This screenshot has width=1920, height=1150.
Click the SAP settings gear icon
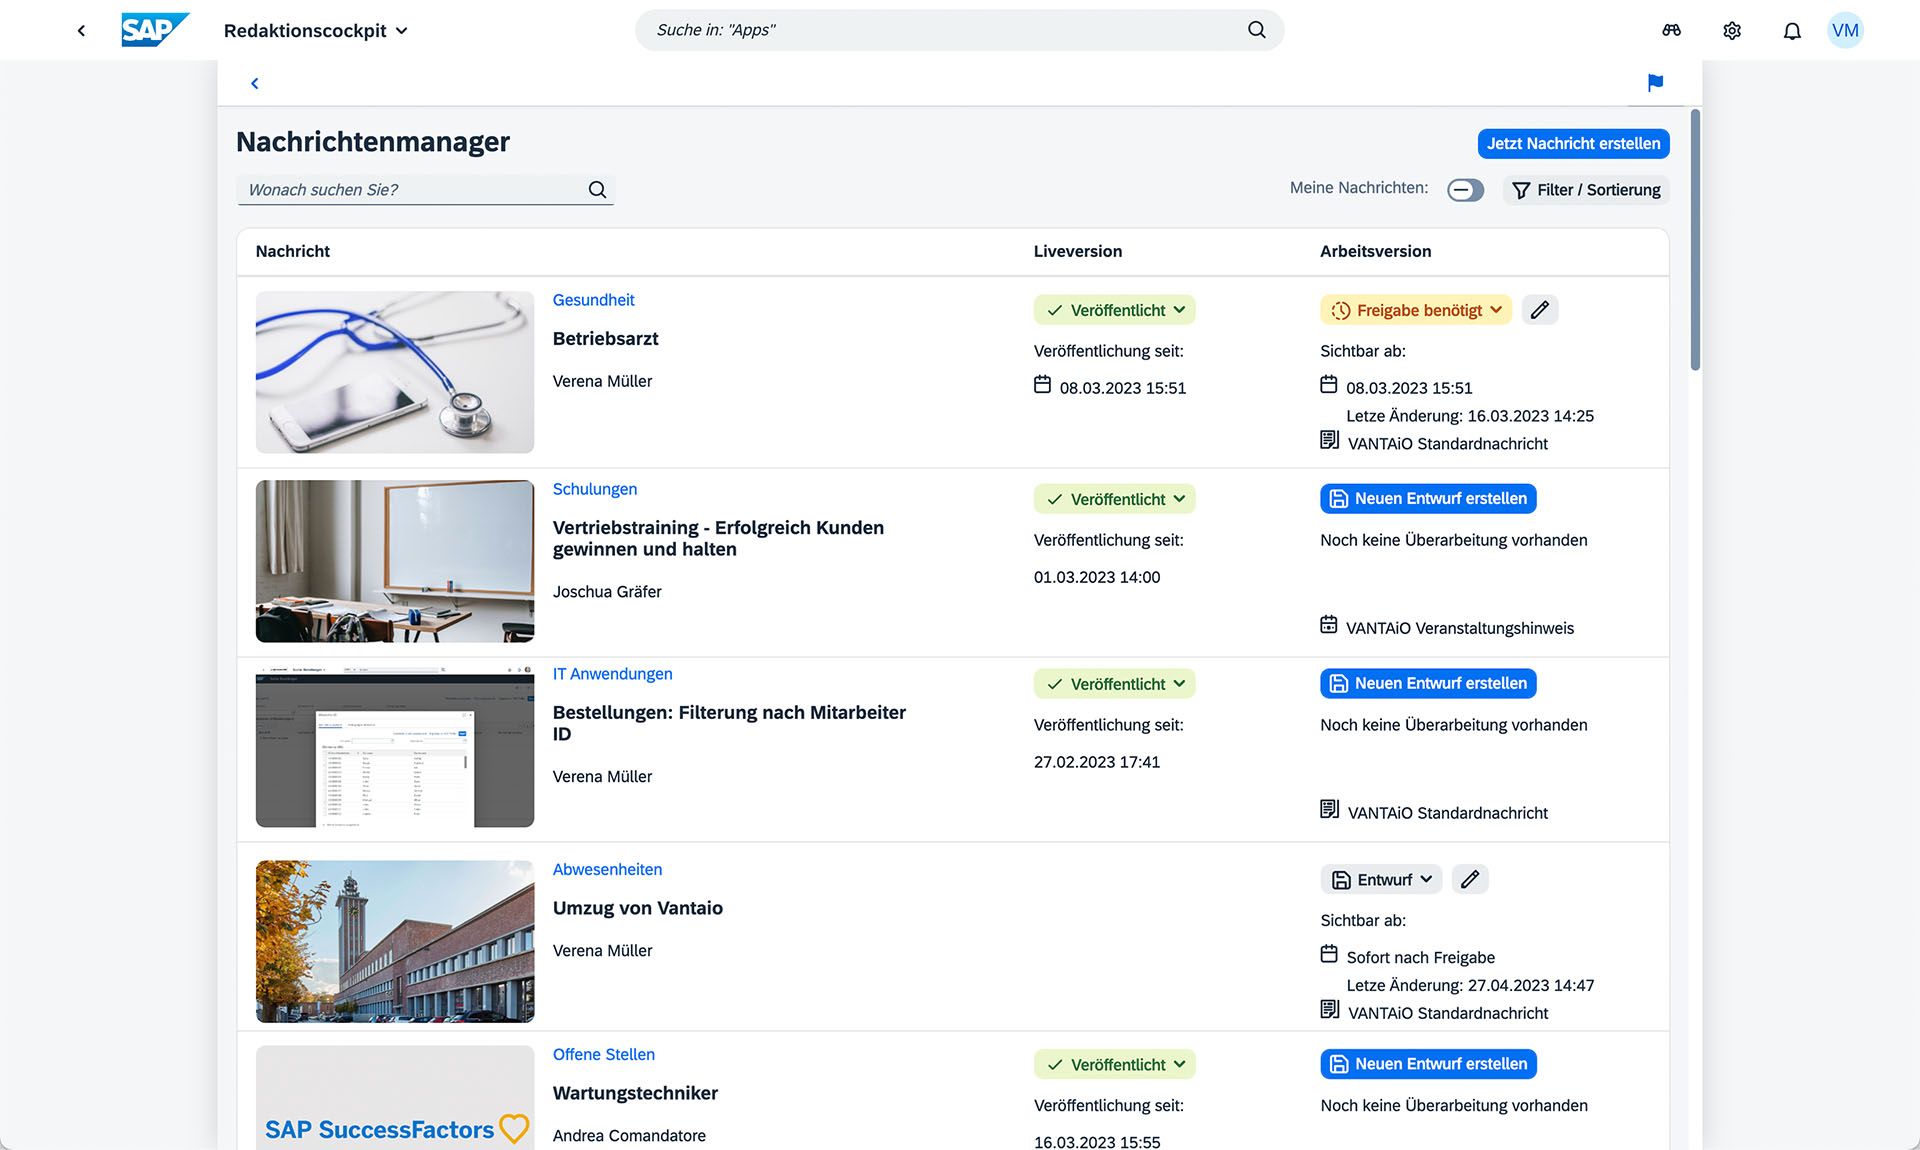1733,30
